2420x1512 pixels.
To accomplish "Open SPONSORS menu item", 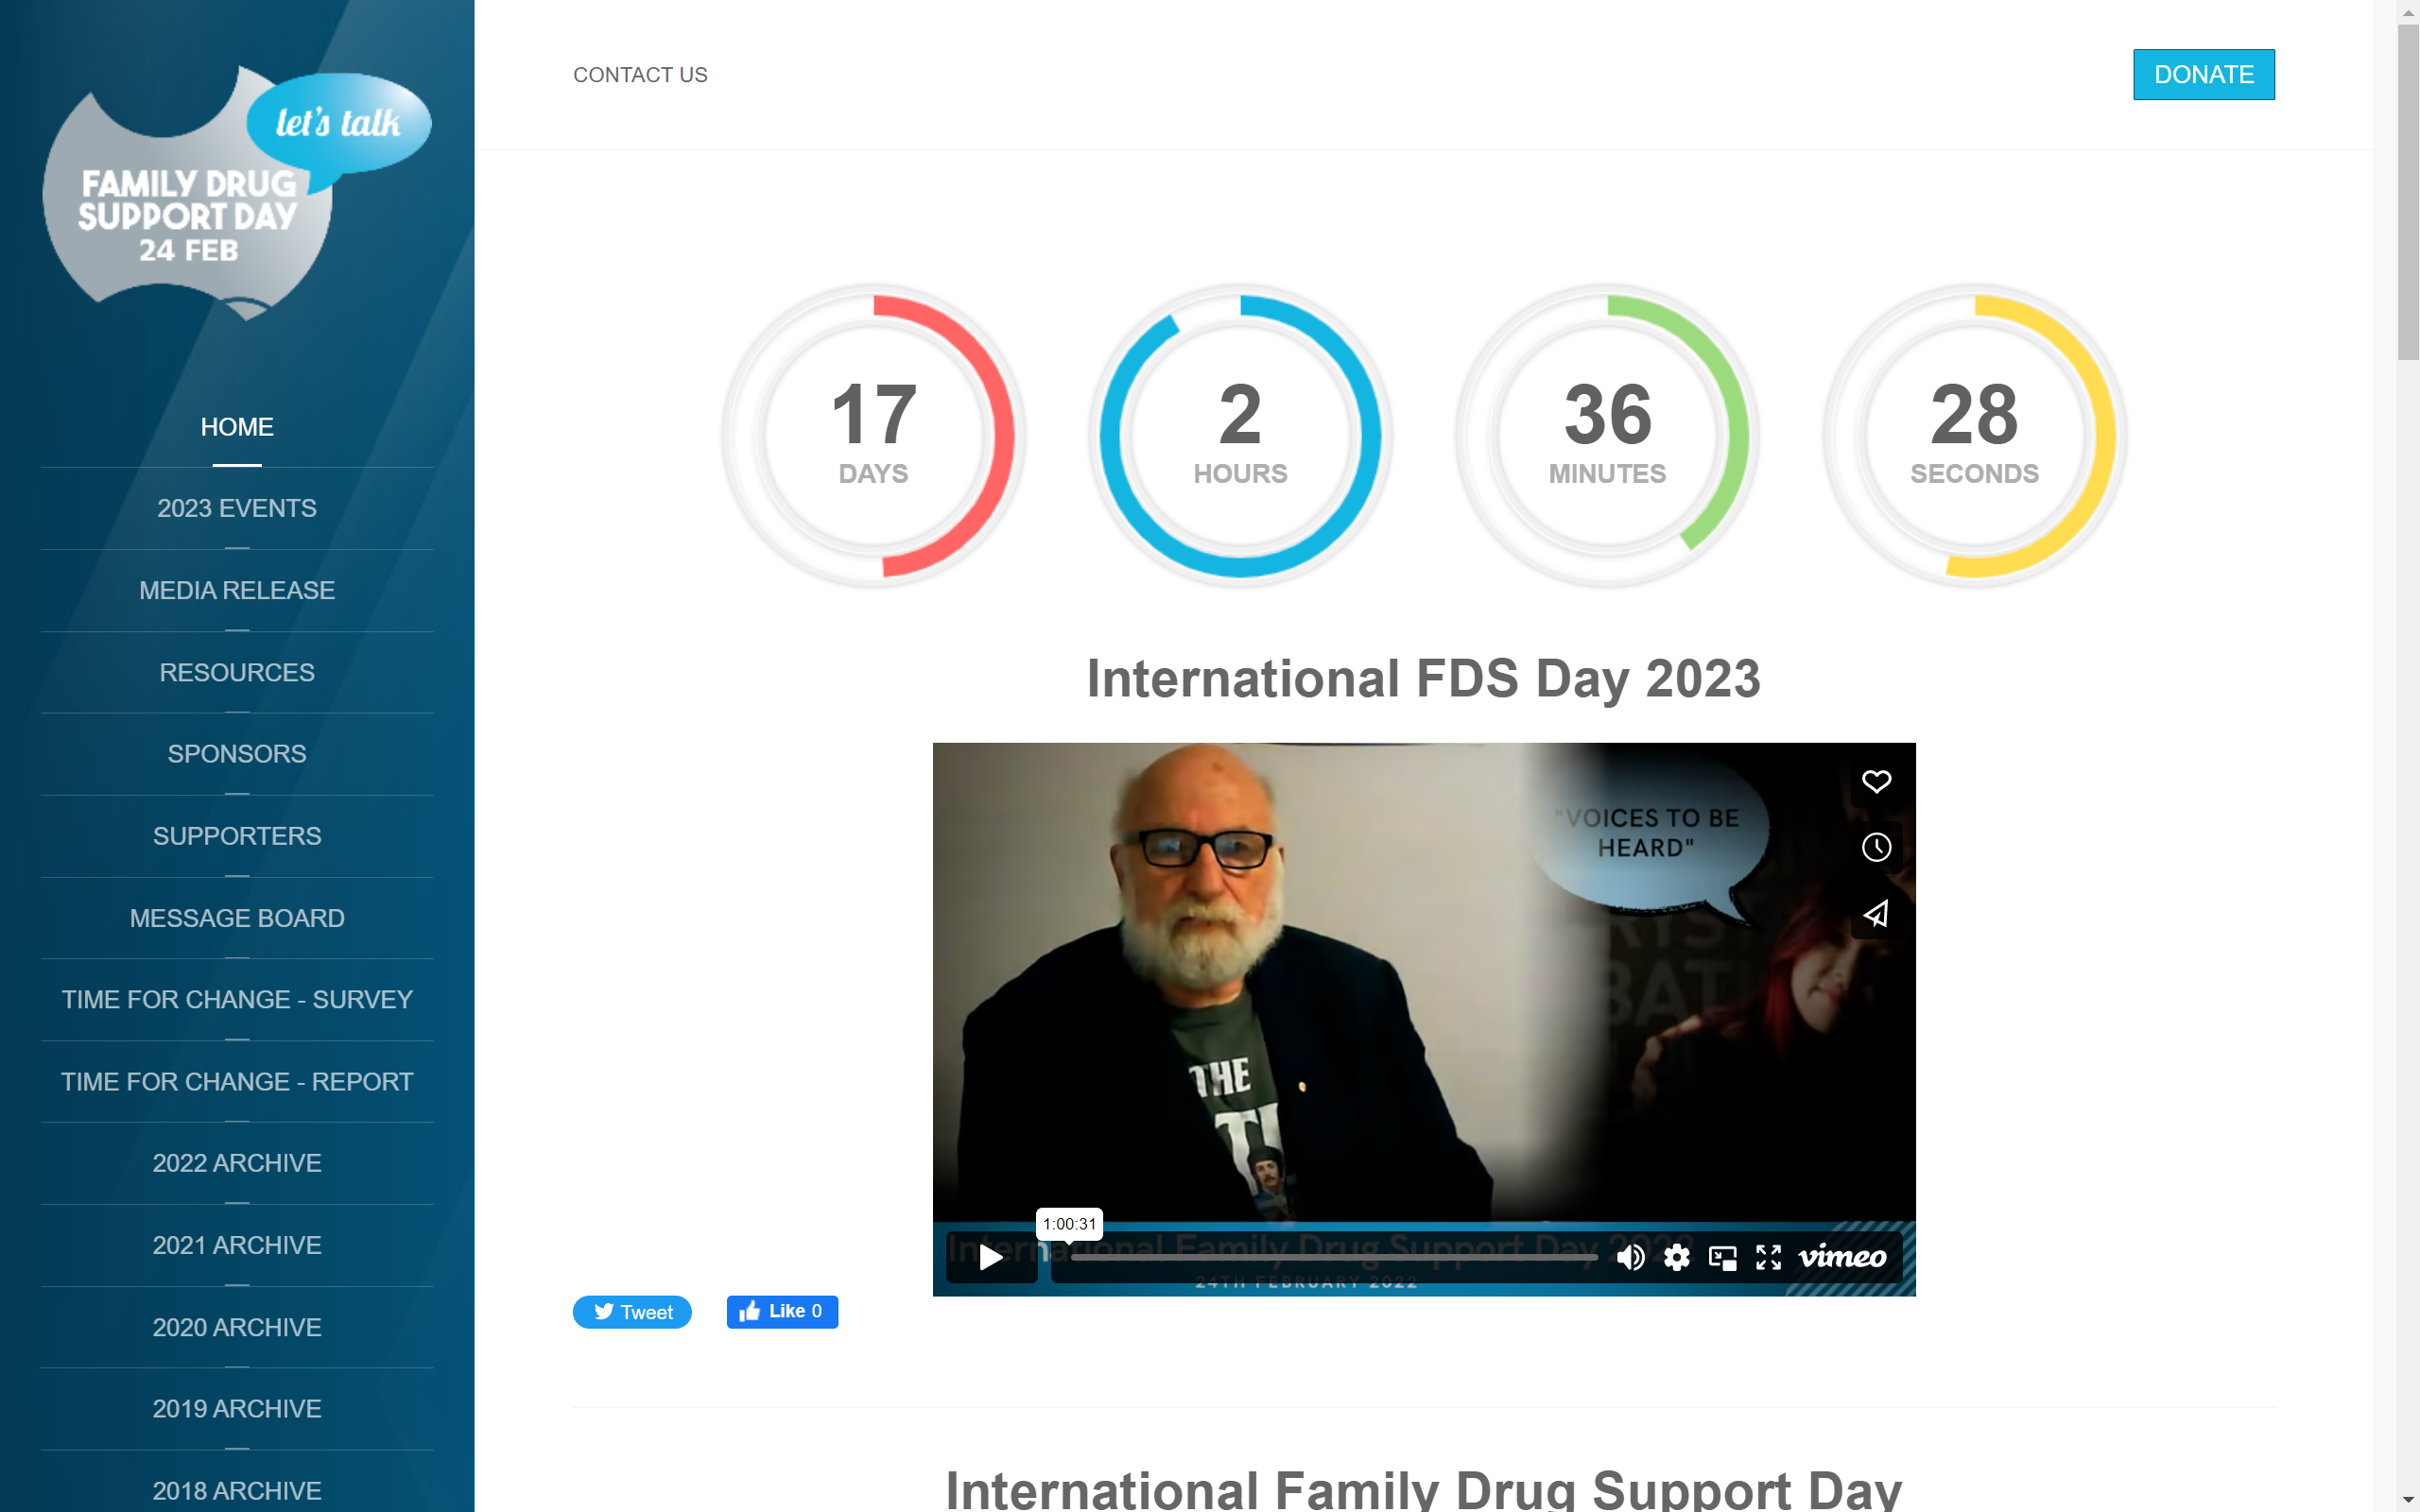I will click(x=237, y=754).
